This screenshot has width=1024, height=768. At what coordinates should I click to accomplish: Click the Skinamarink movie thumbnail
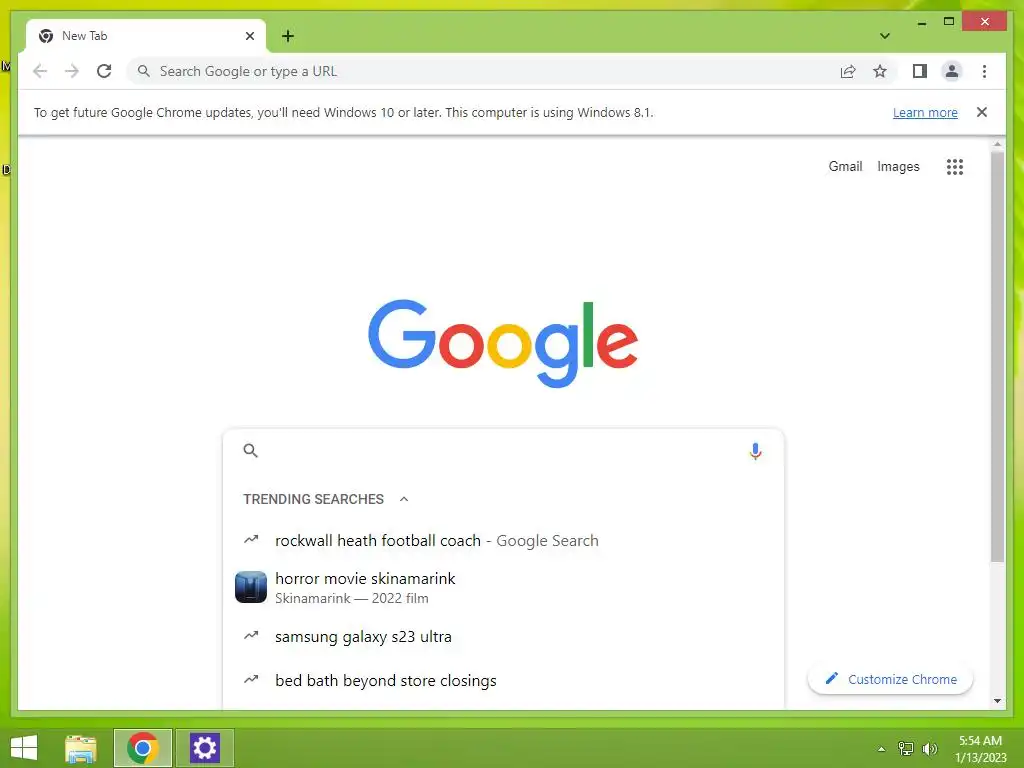click(251, 586)
